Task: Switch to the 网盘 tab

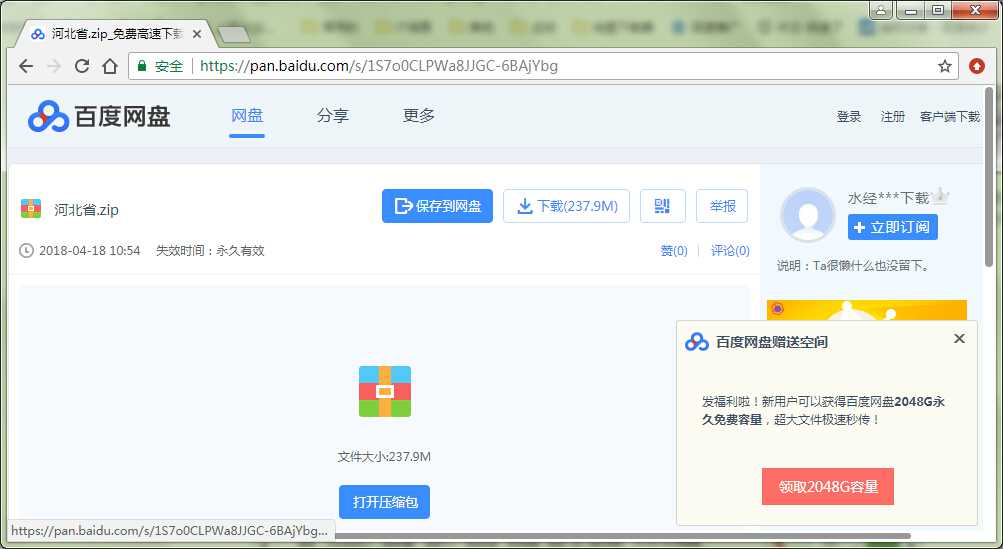Action: pos(247,116)
